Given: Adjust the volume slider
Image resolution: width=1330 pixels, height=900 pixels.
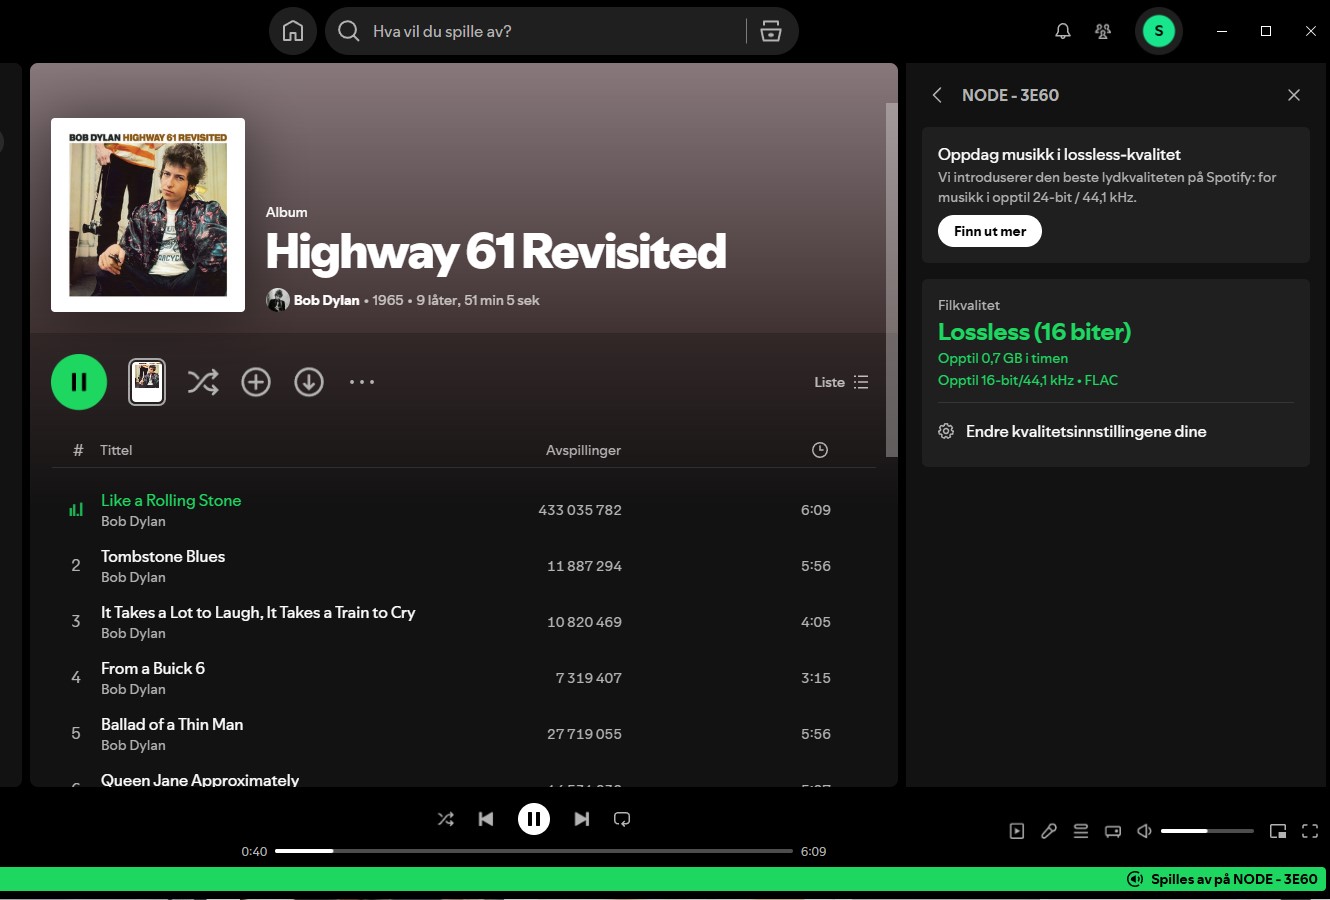Looking at the screenshot, I should pos(1207,831).
